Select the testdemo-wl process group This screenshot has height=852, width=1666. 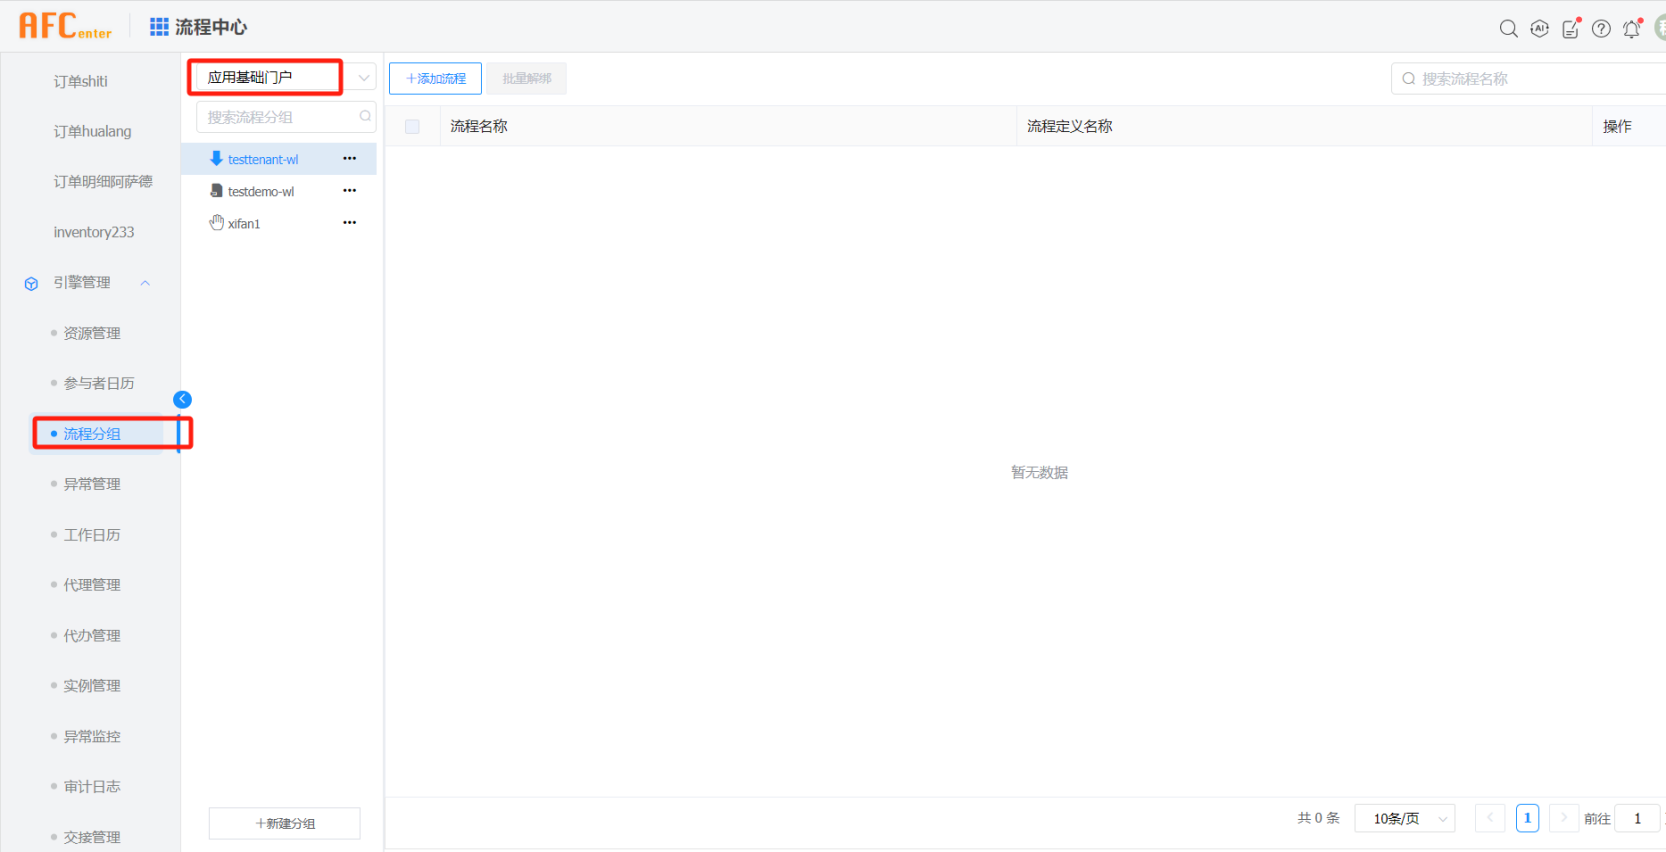click(261, 192)
